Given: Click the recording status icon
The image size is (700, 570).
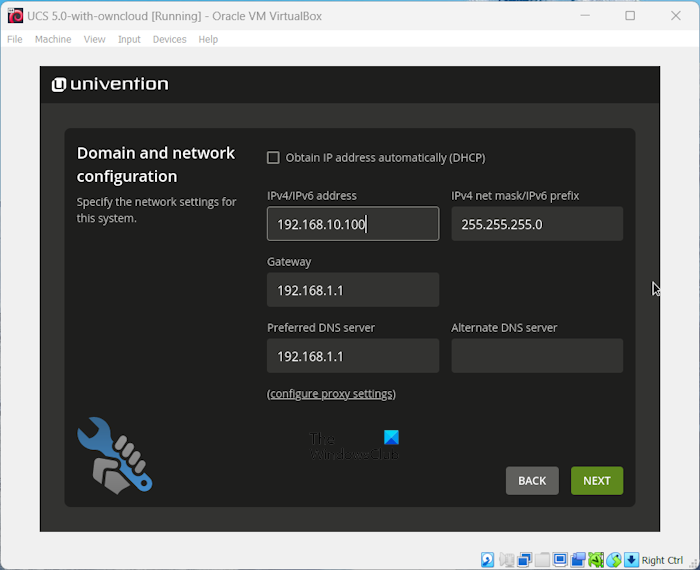Looking at the screenshot, I should pyautogui.click(x=578, y=559).
